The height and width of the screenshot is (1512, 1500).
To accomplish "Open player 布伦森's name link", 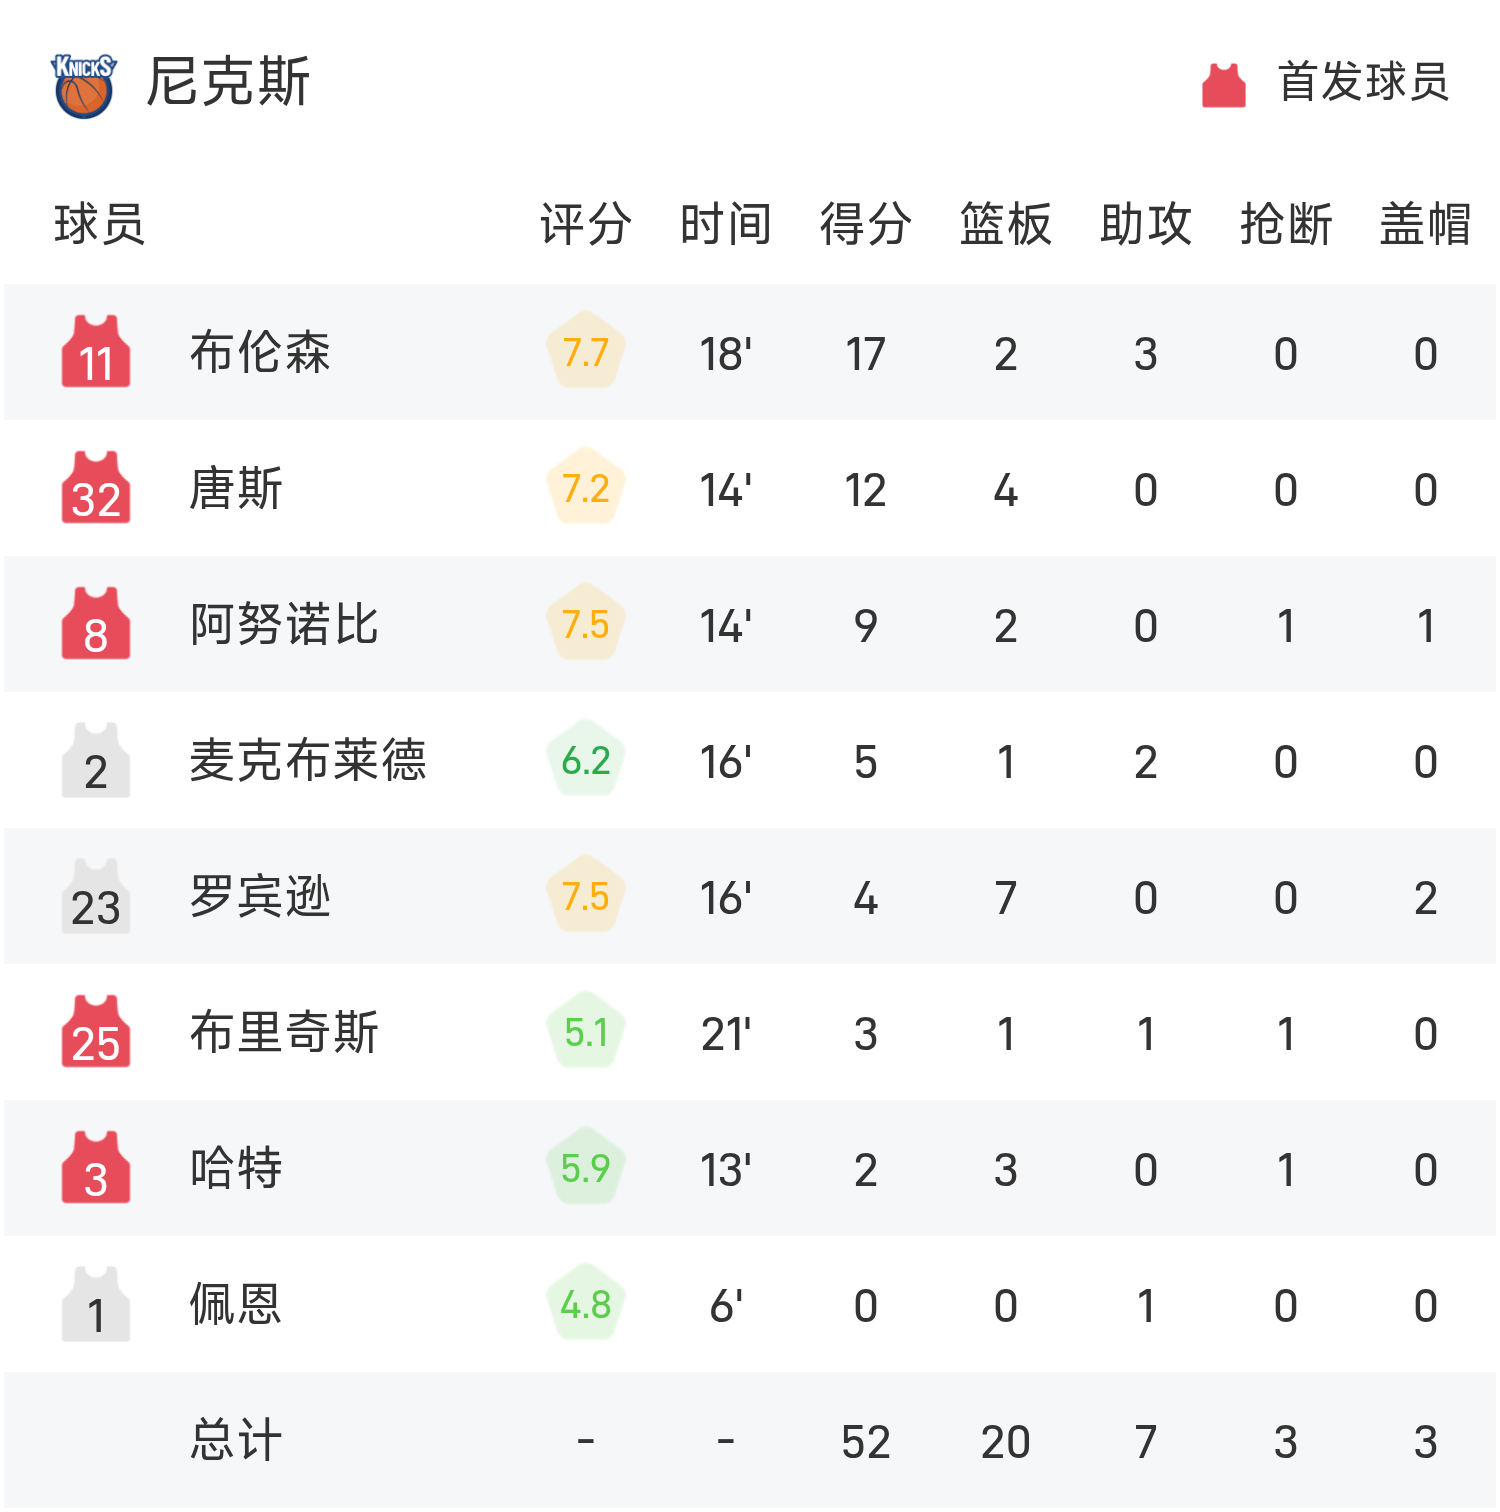I will point(260,352).
